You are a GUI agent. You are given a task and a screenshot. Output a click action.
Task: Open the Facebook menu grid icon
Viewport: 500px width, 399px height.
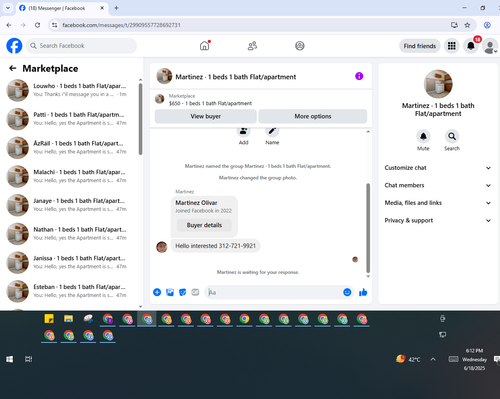(x=451, y=46)
